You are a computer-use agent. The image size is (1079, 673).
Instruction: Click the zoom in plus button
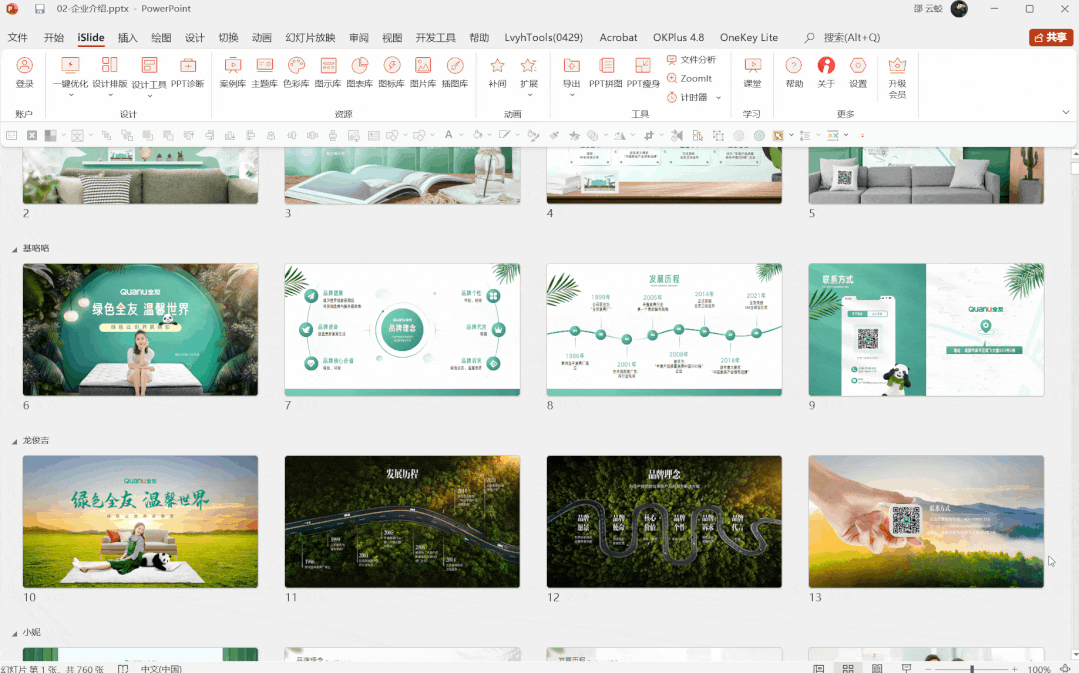click(x=1014, y=668)
